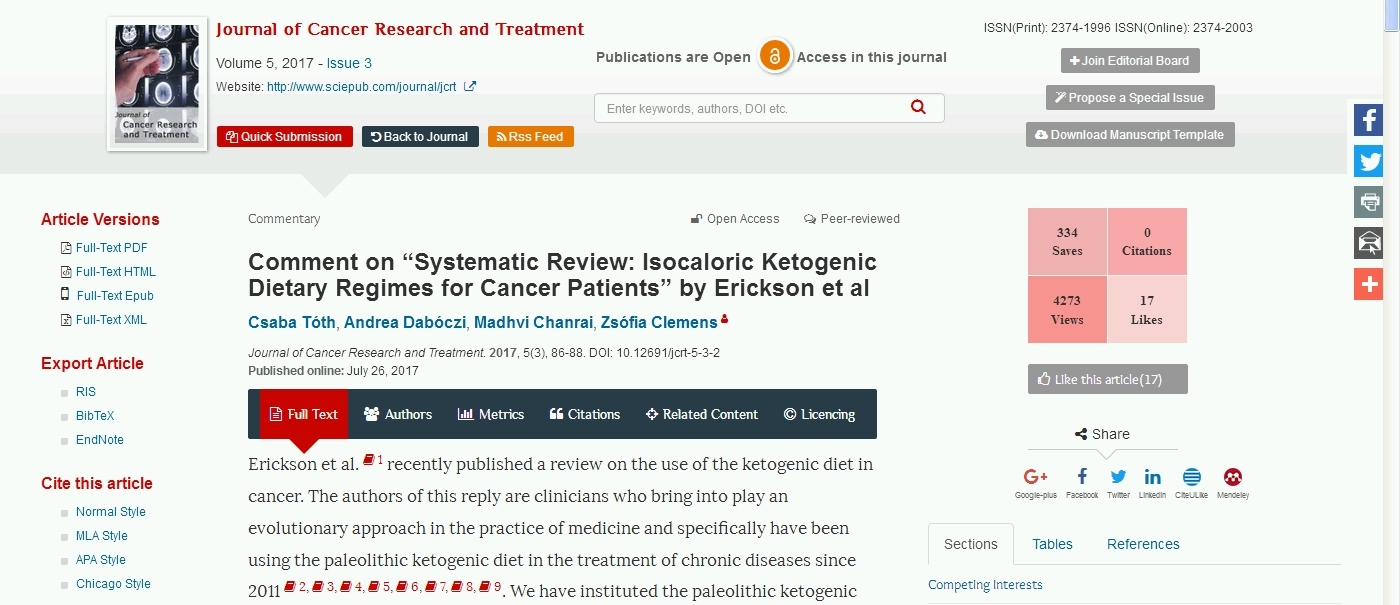Image resolution: width=1400 pixels, height=605 pixels.
Task: Open the Tables tab
Action: [x=1052, y=544]
